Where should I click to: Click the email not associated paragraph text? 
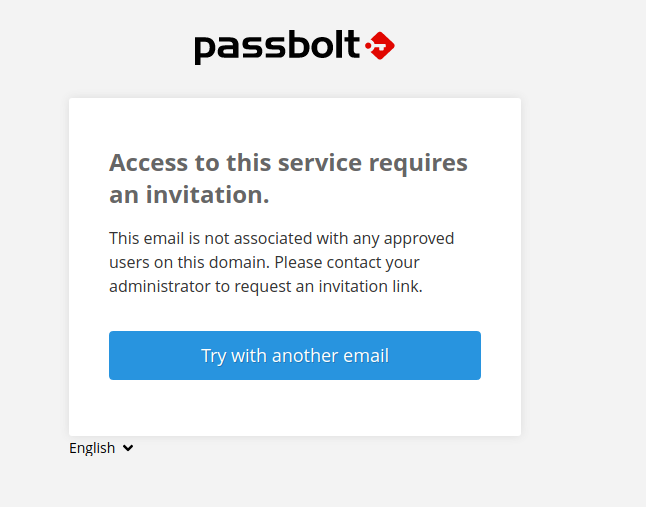coord(282,262)
